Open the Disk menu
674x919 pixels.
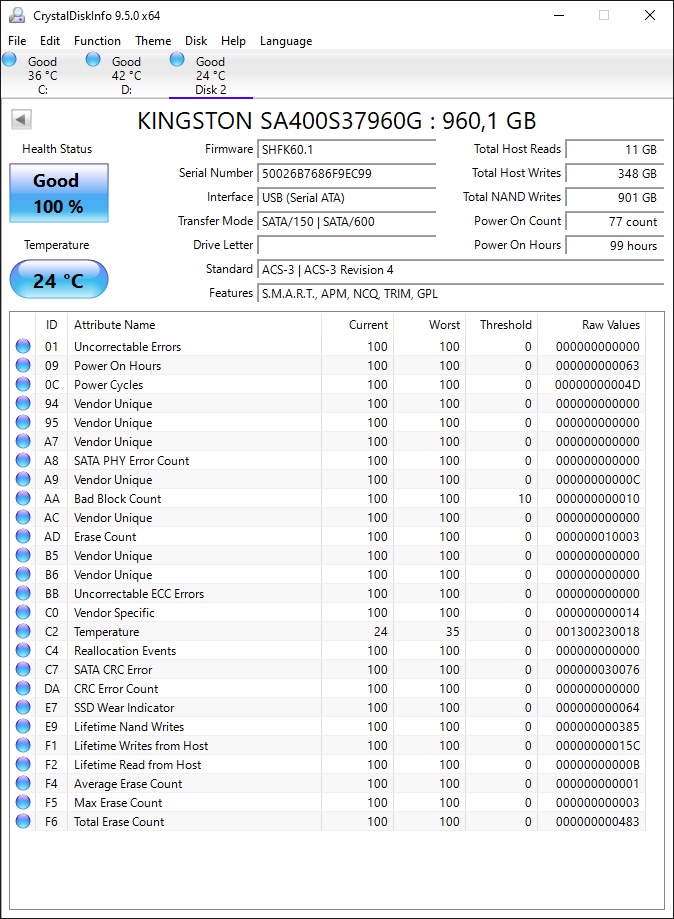196,41
